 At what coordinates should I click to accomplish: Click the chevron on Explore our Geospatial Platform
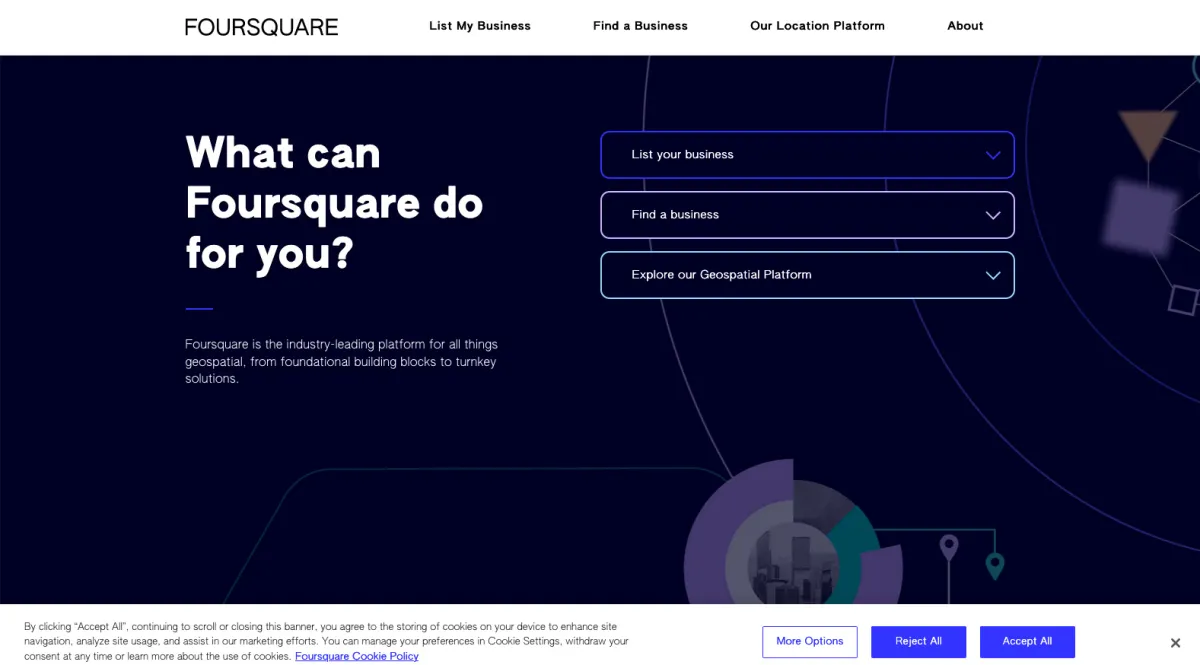(x=993, y=275)
